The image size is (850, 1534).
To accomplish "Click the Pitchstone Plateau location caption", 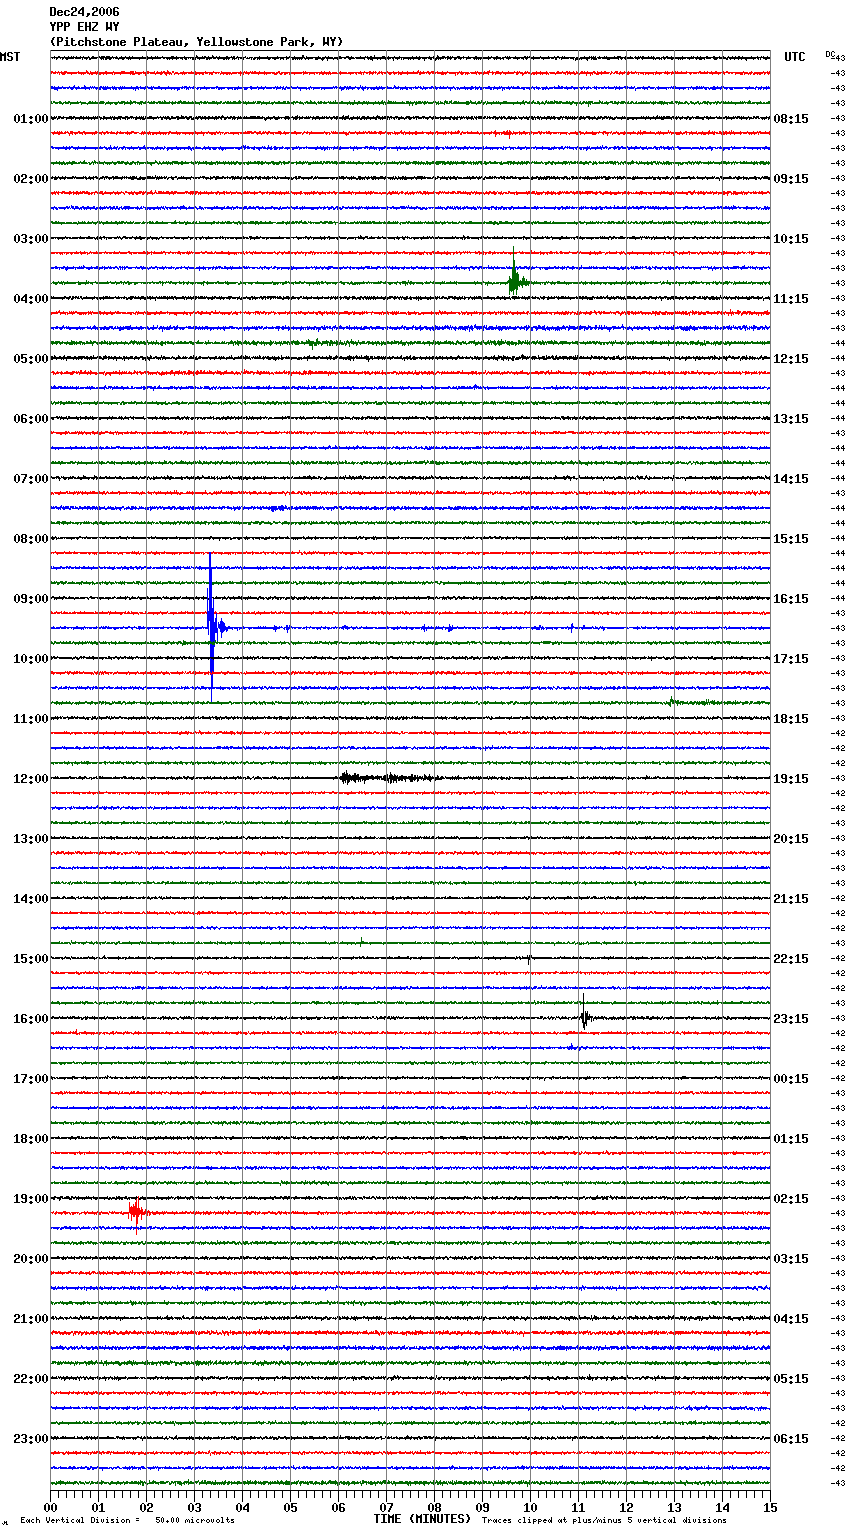I will tap(196, 42).
